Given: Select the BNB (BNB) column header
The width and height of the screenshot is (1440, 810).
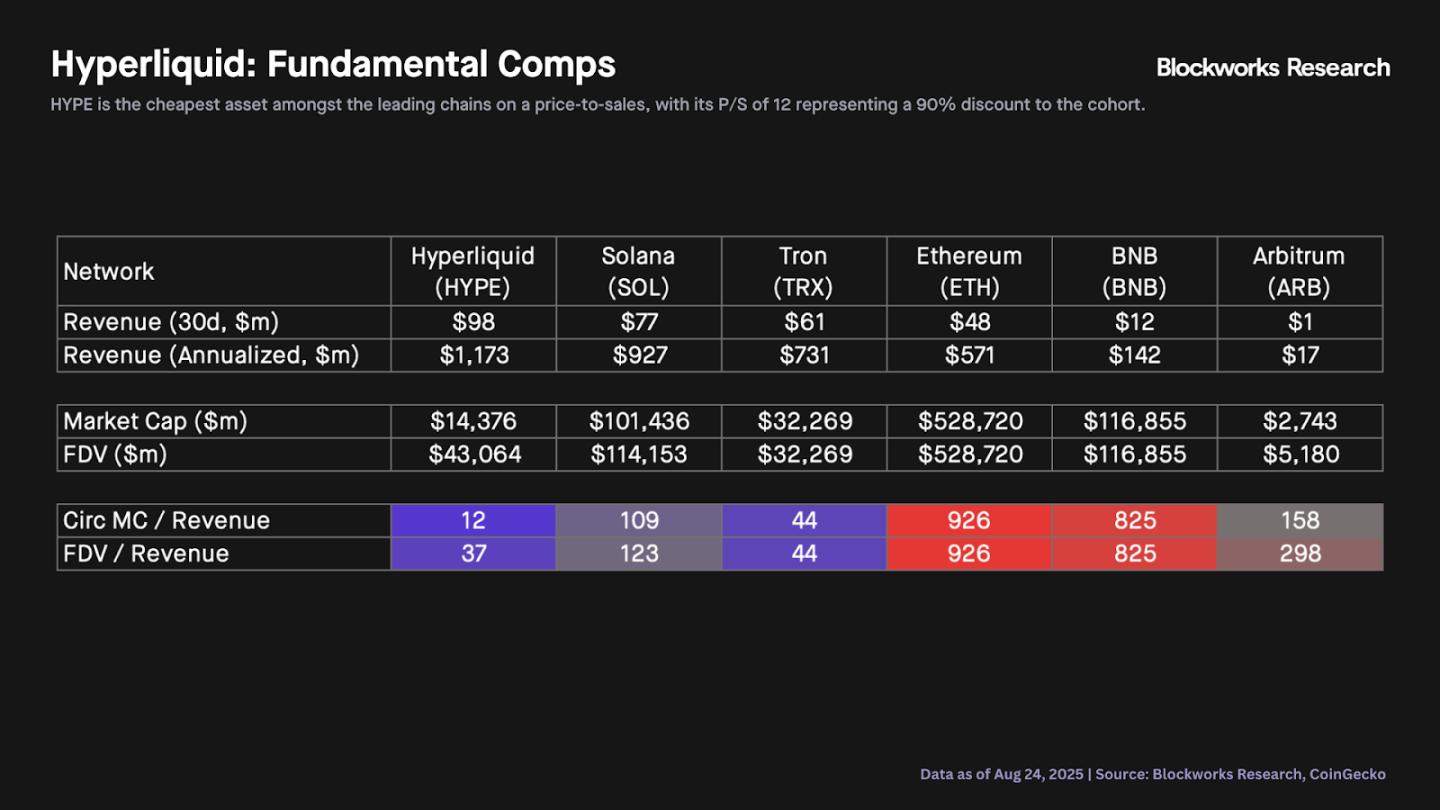Looking at the screenshot, I should coord(1134,271).
